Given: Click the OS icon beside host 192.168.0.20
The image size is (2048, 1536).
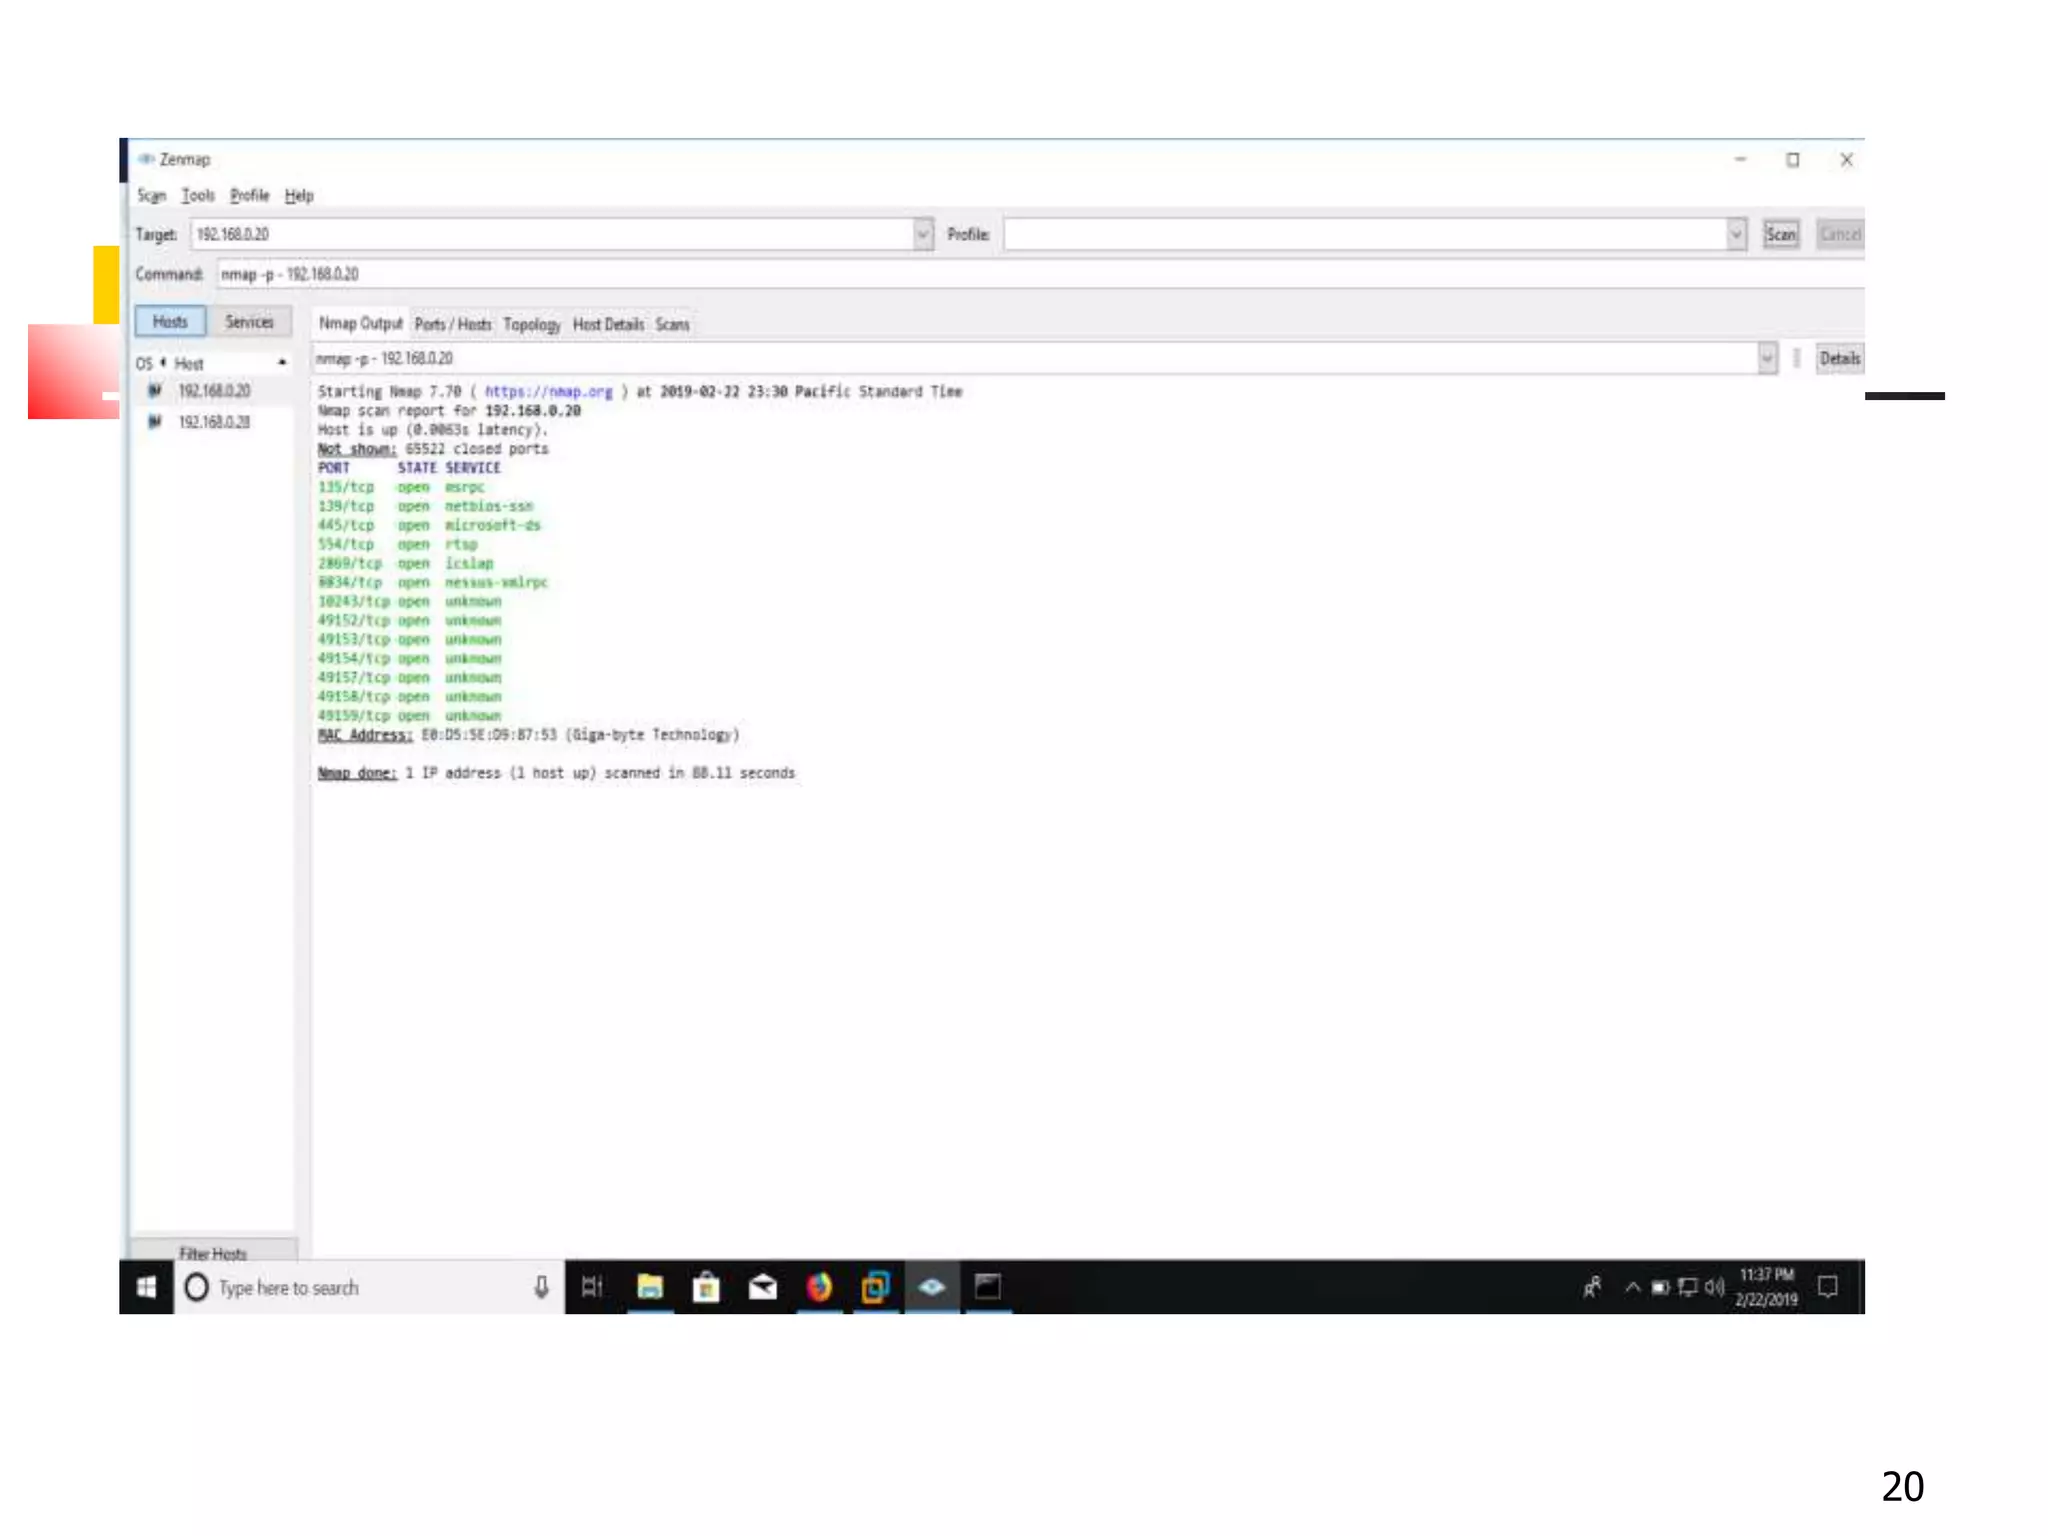Looking at the screenshot, I should pyautogui.click(x=155, y=391).
